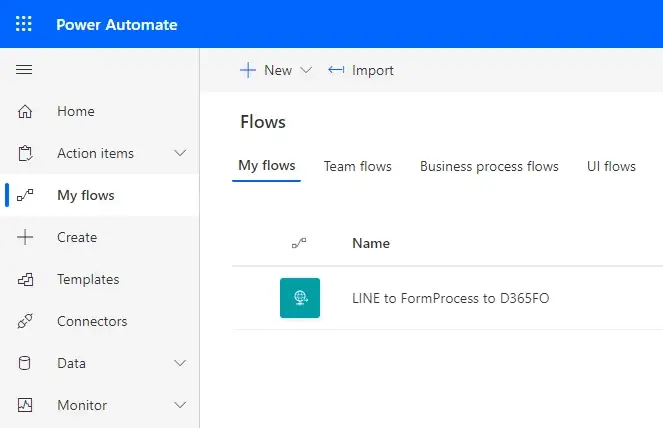The height and width of the screenshot is (428, 663).
Task: Open the app launcher waffle icon
Action: pyautogui.click(x=24, y=24)
